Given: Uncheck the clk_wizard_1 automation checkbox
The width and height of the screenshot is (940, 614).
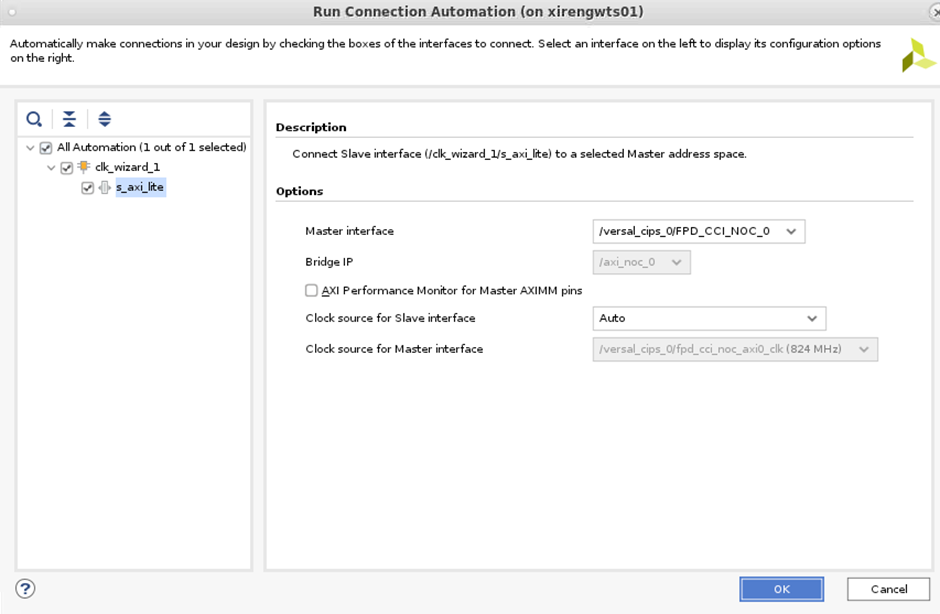Looking at the screenshot, I should 67,167.
